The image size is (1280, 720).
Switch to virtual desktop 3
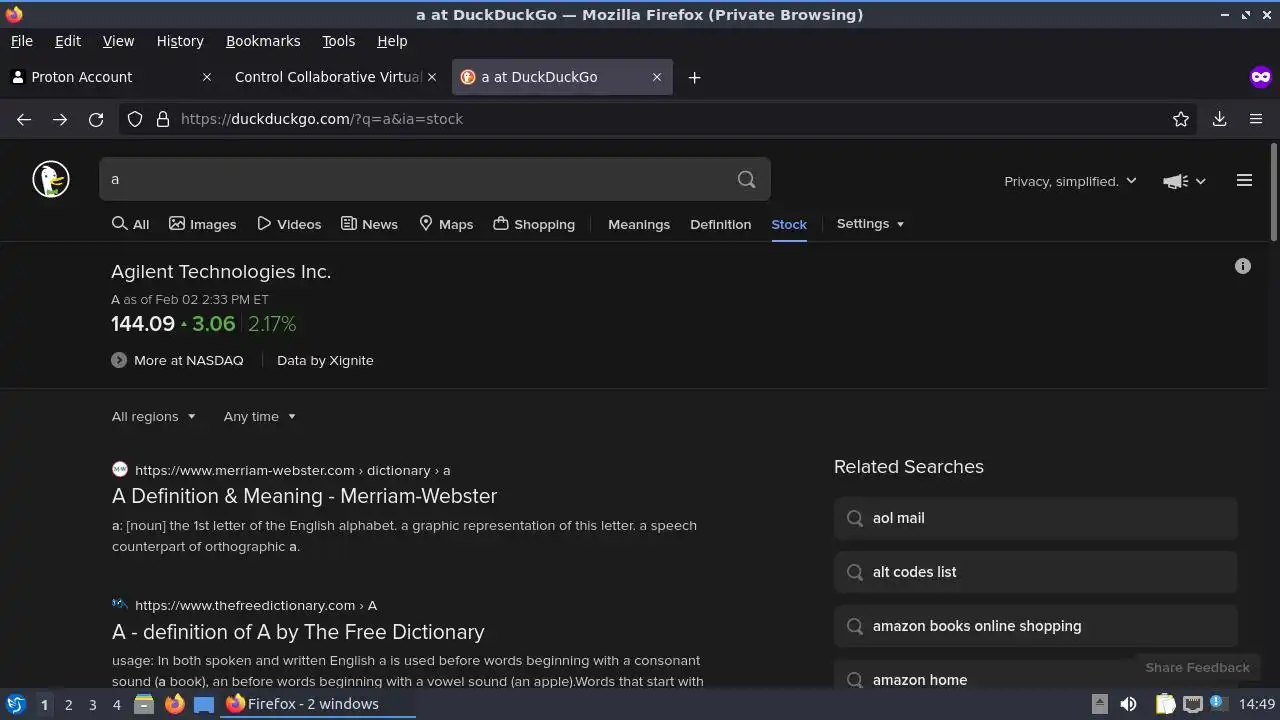pyautogui.click(x=92, y=705)
